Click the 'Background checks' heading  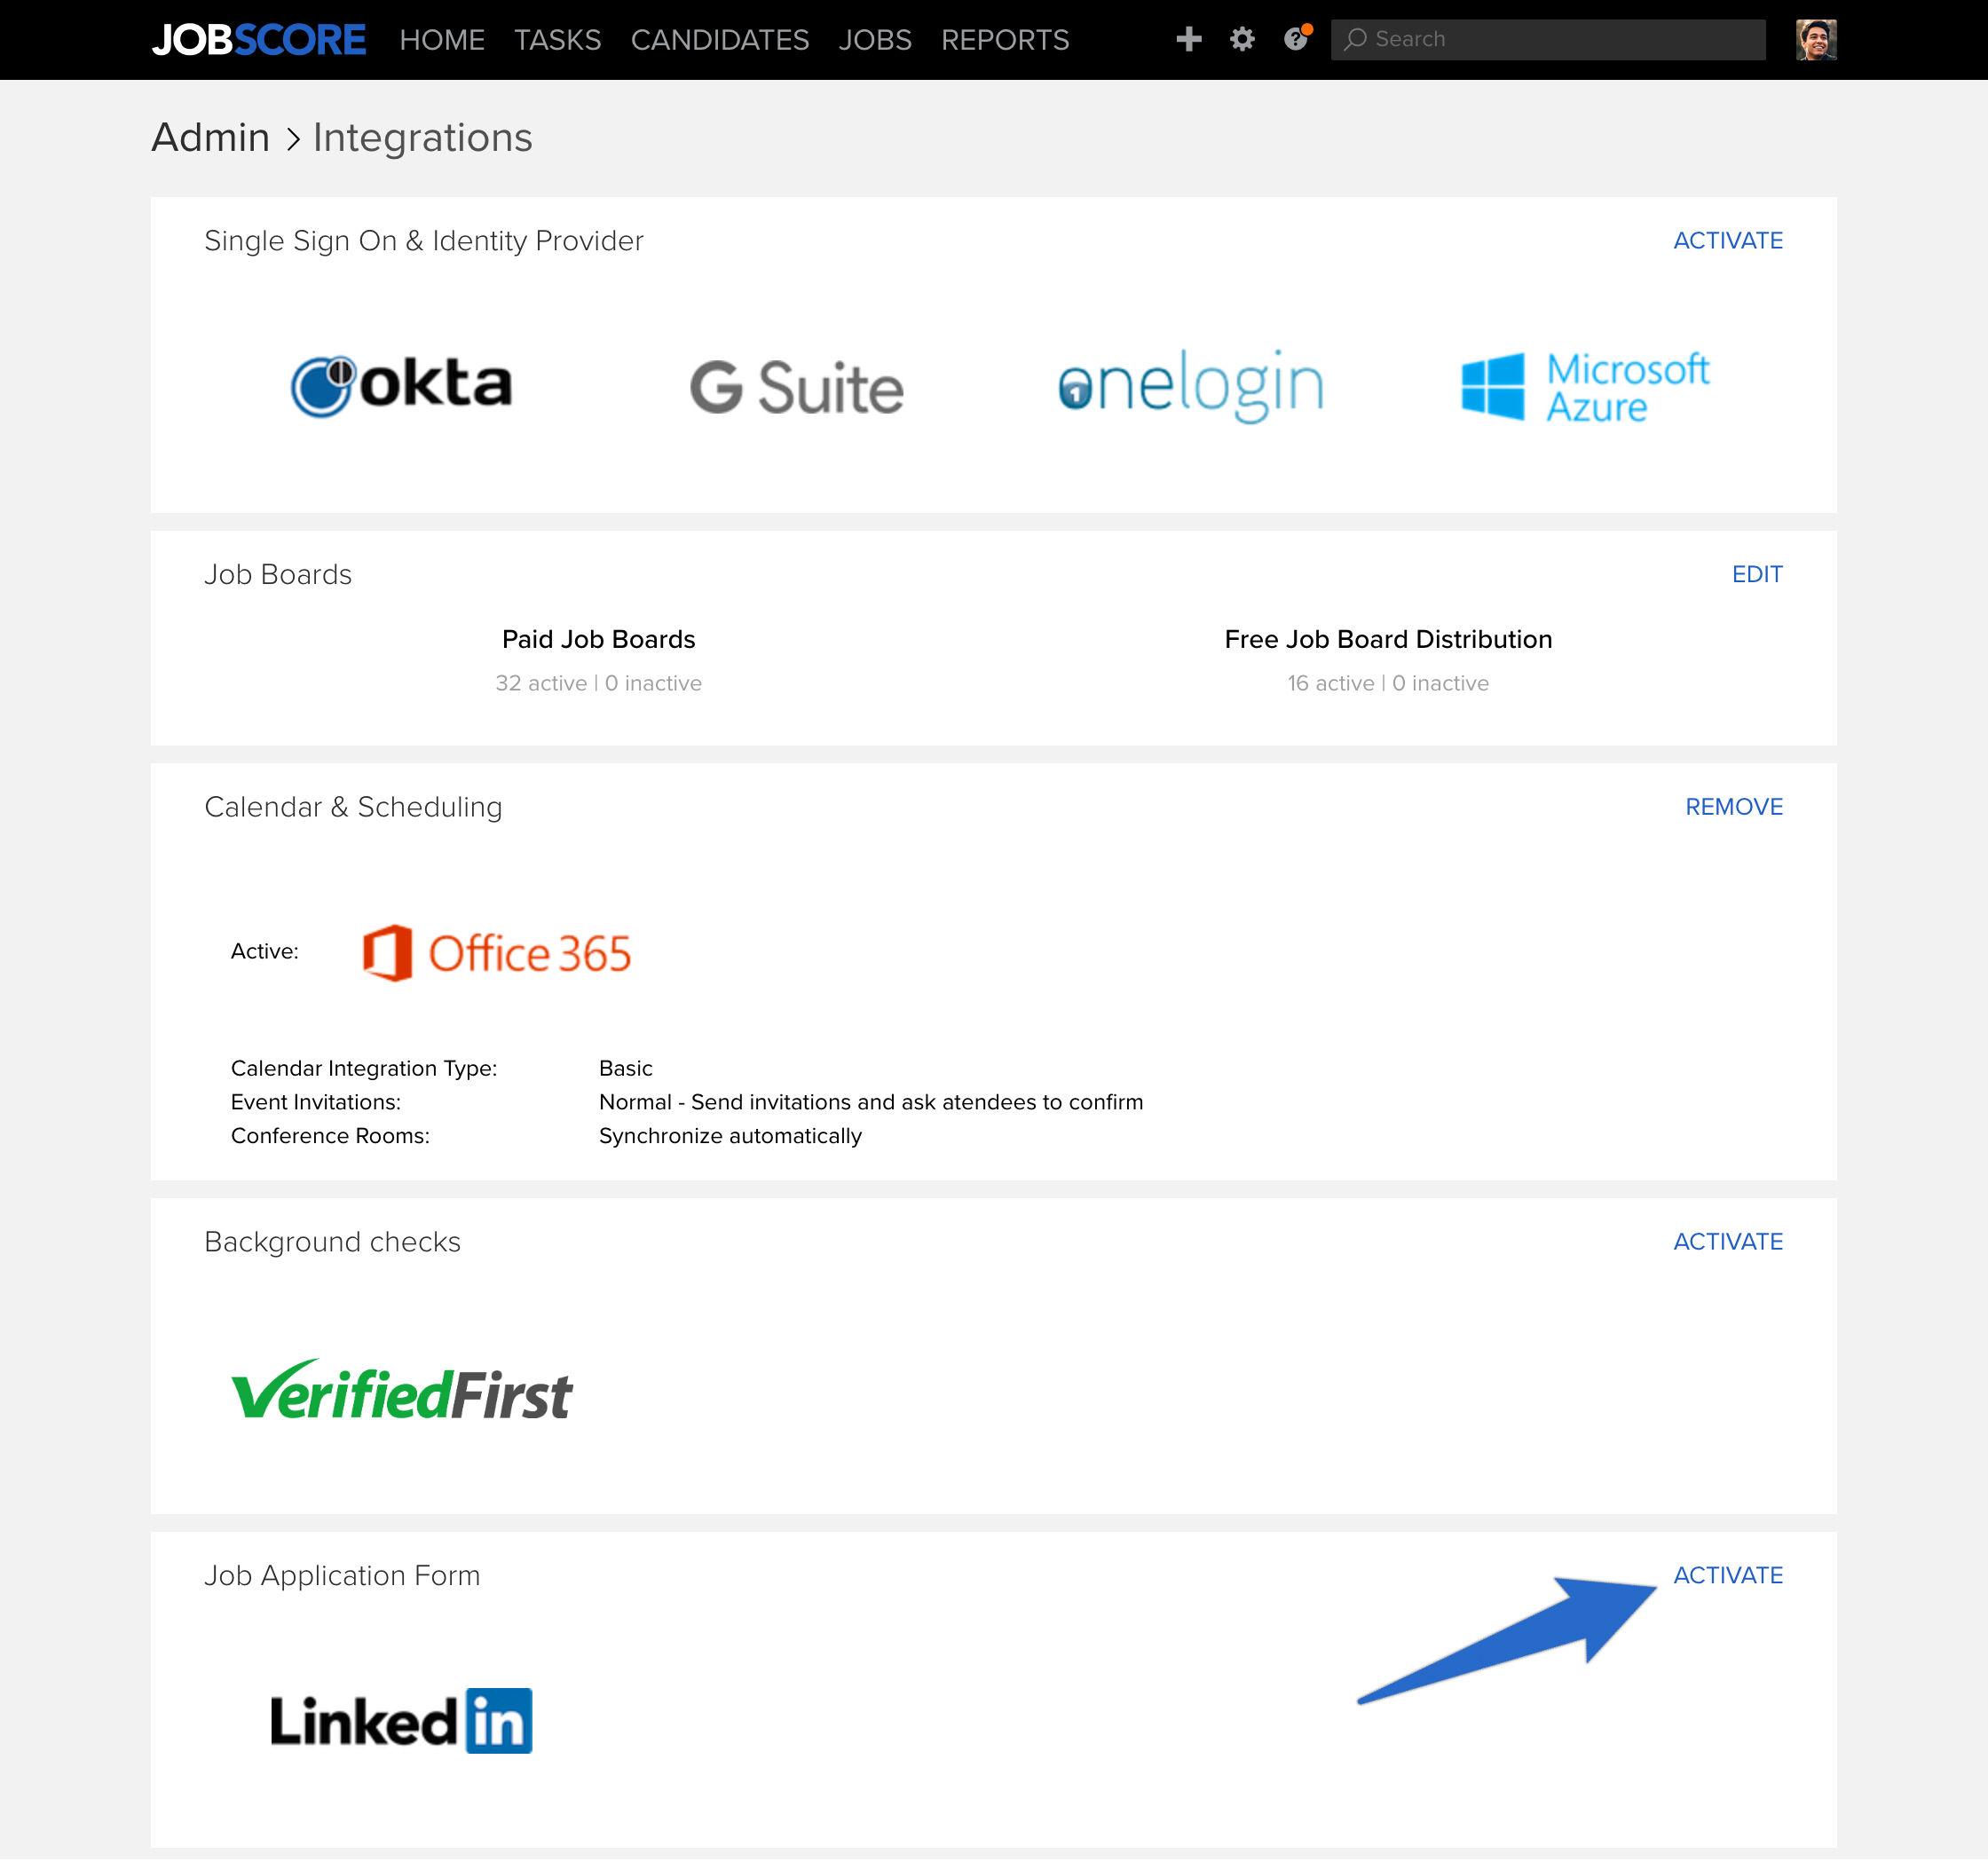pos(332,1242)
